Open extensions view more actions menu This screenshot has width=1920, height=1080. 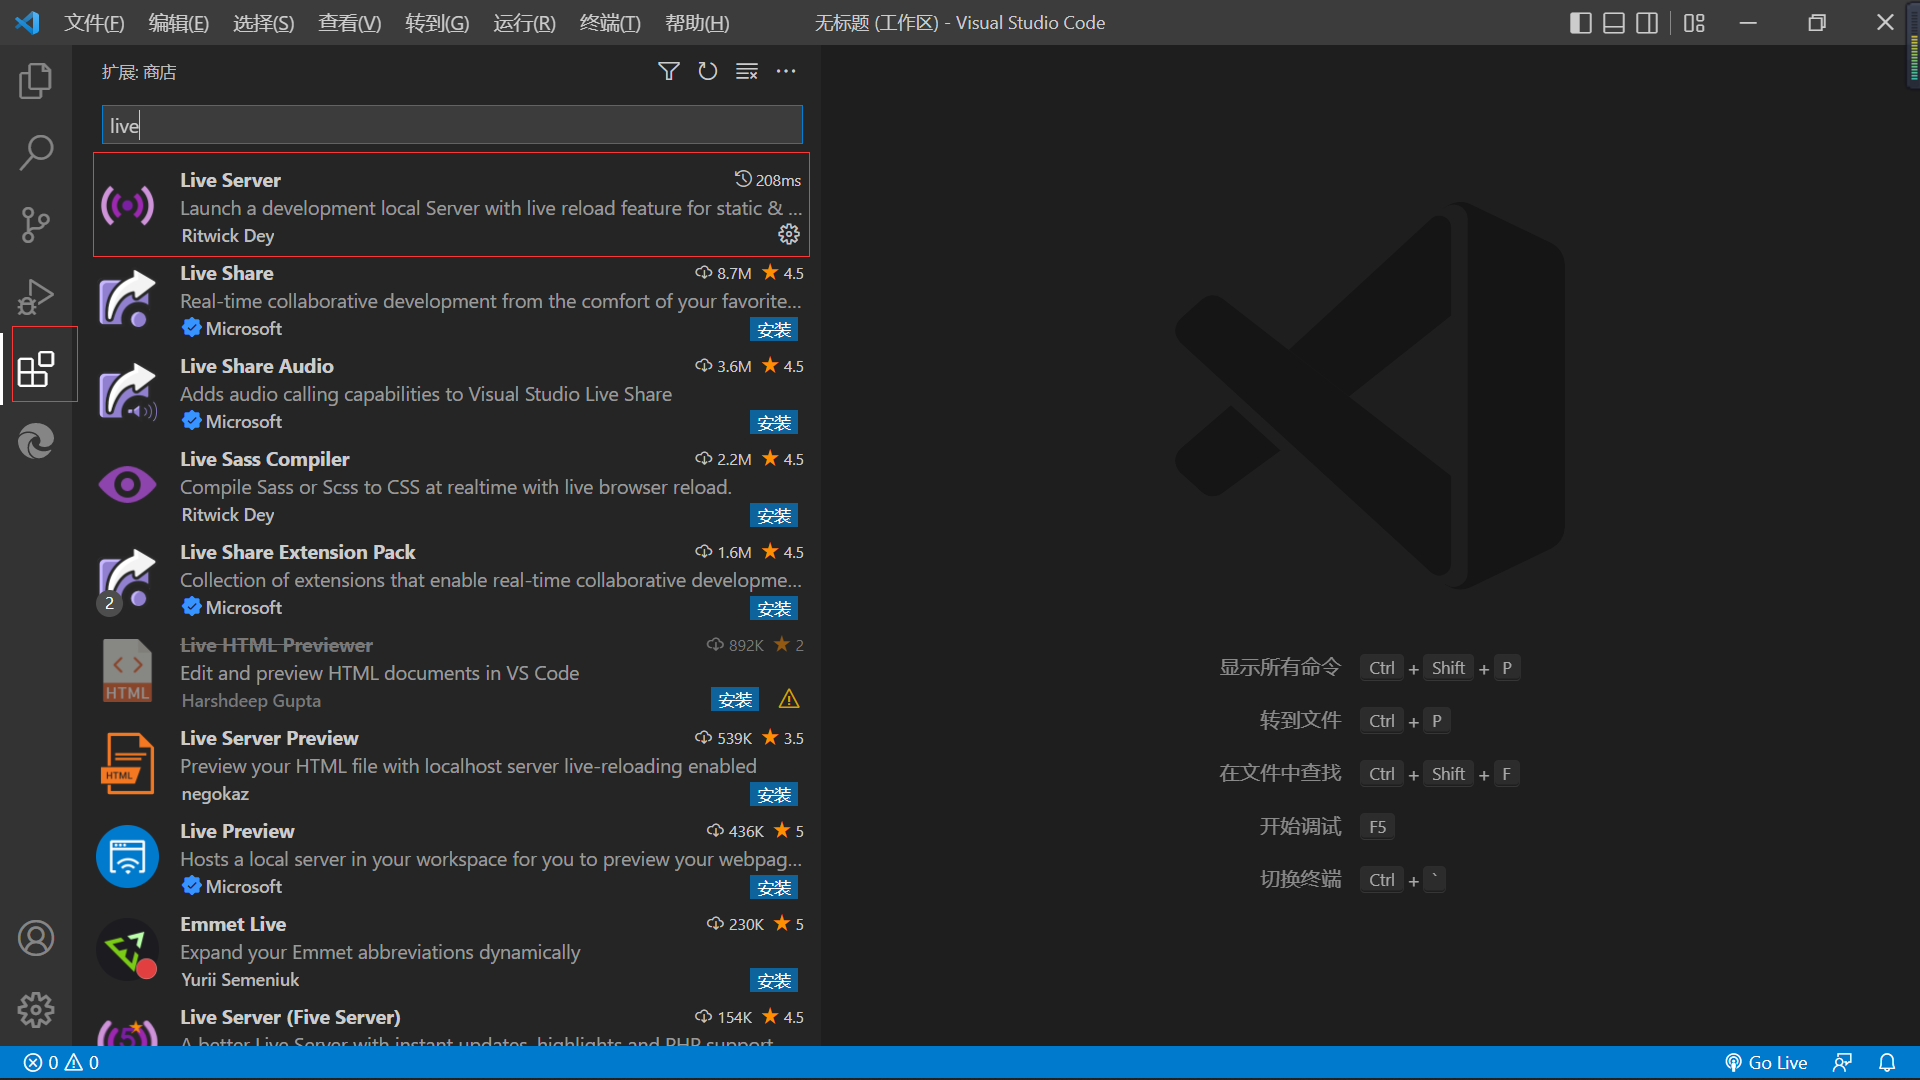click(786, 72)
